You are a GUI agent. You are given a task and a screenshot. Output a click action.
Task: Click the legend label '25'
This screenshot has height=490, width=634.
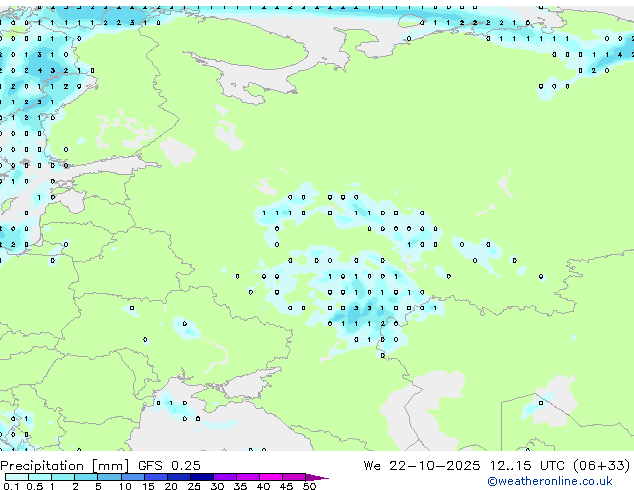(x=194, y=486)
